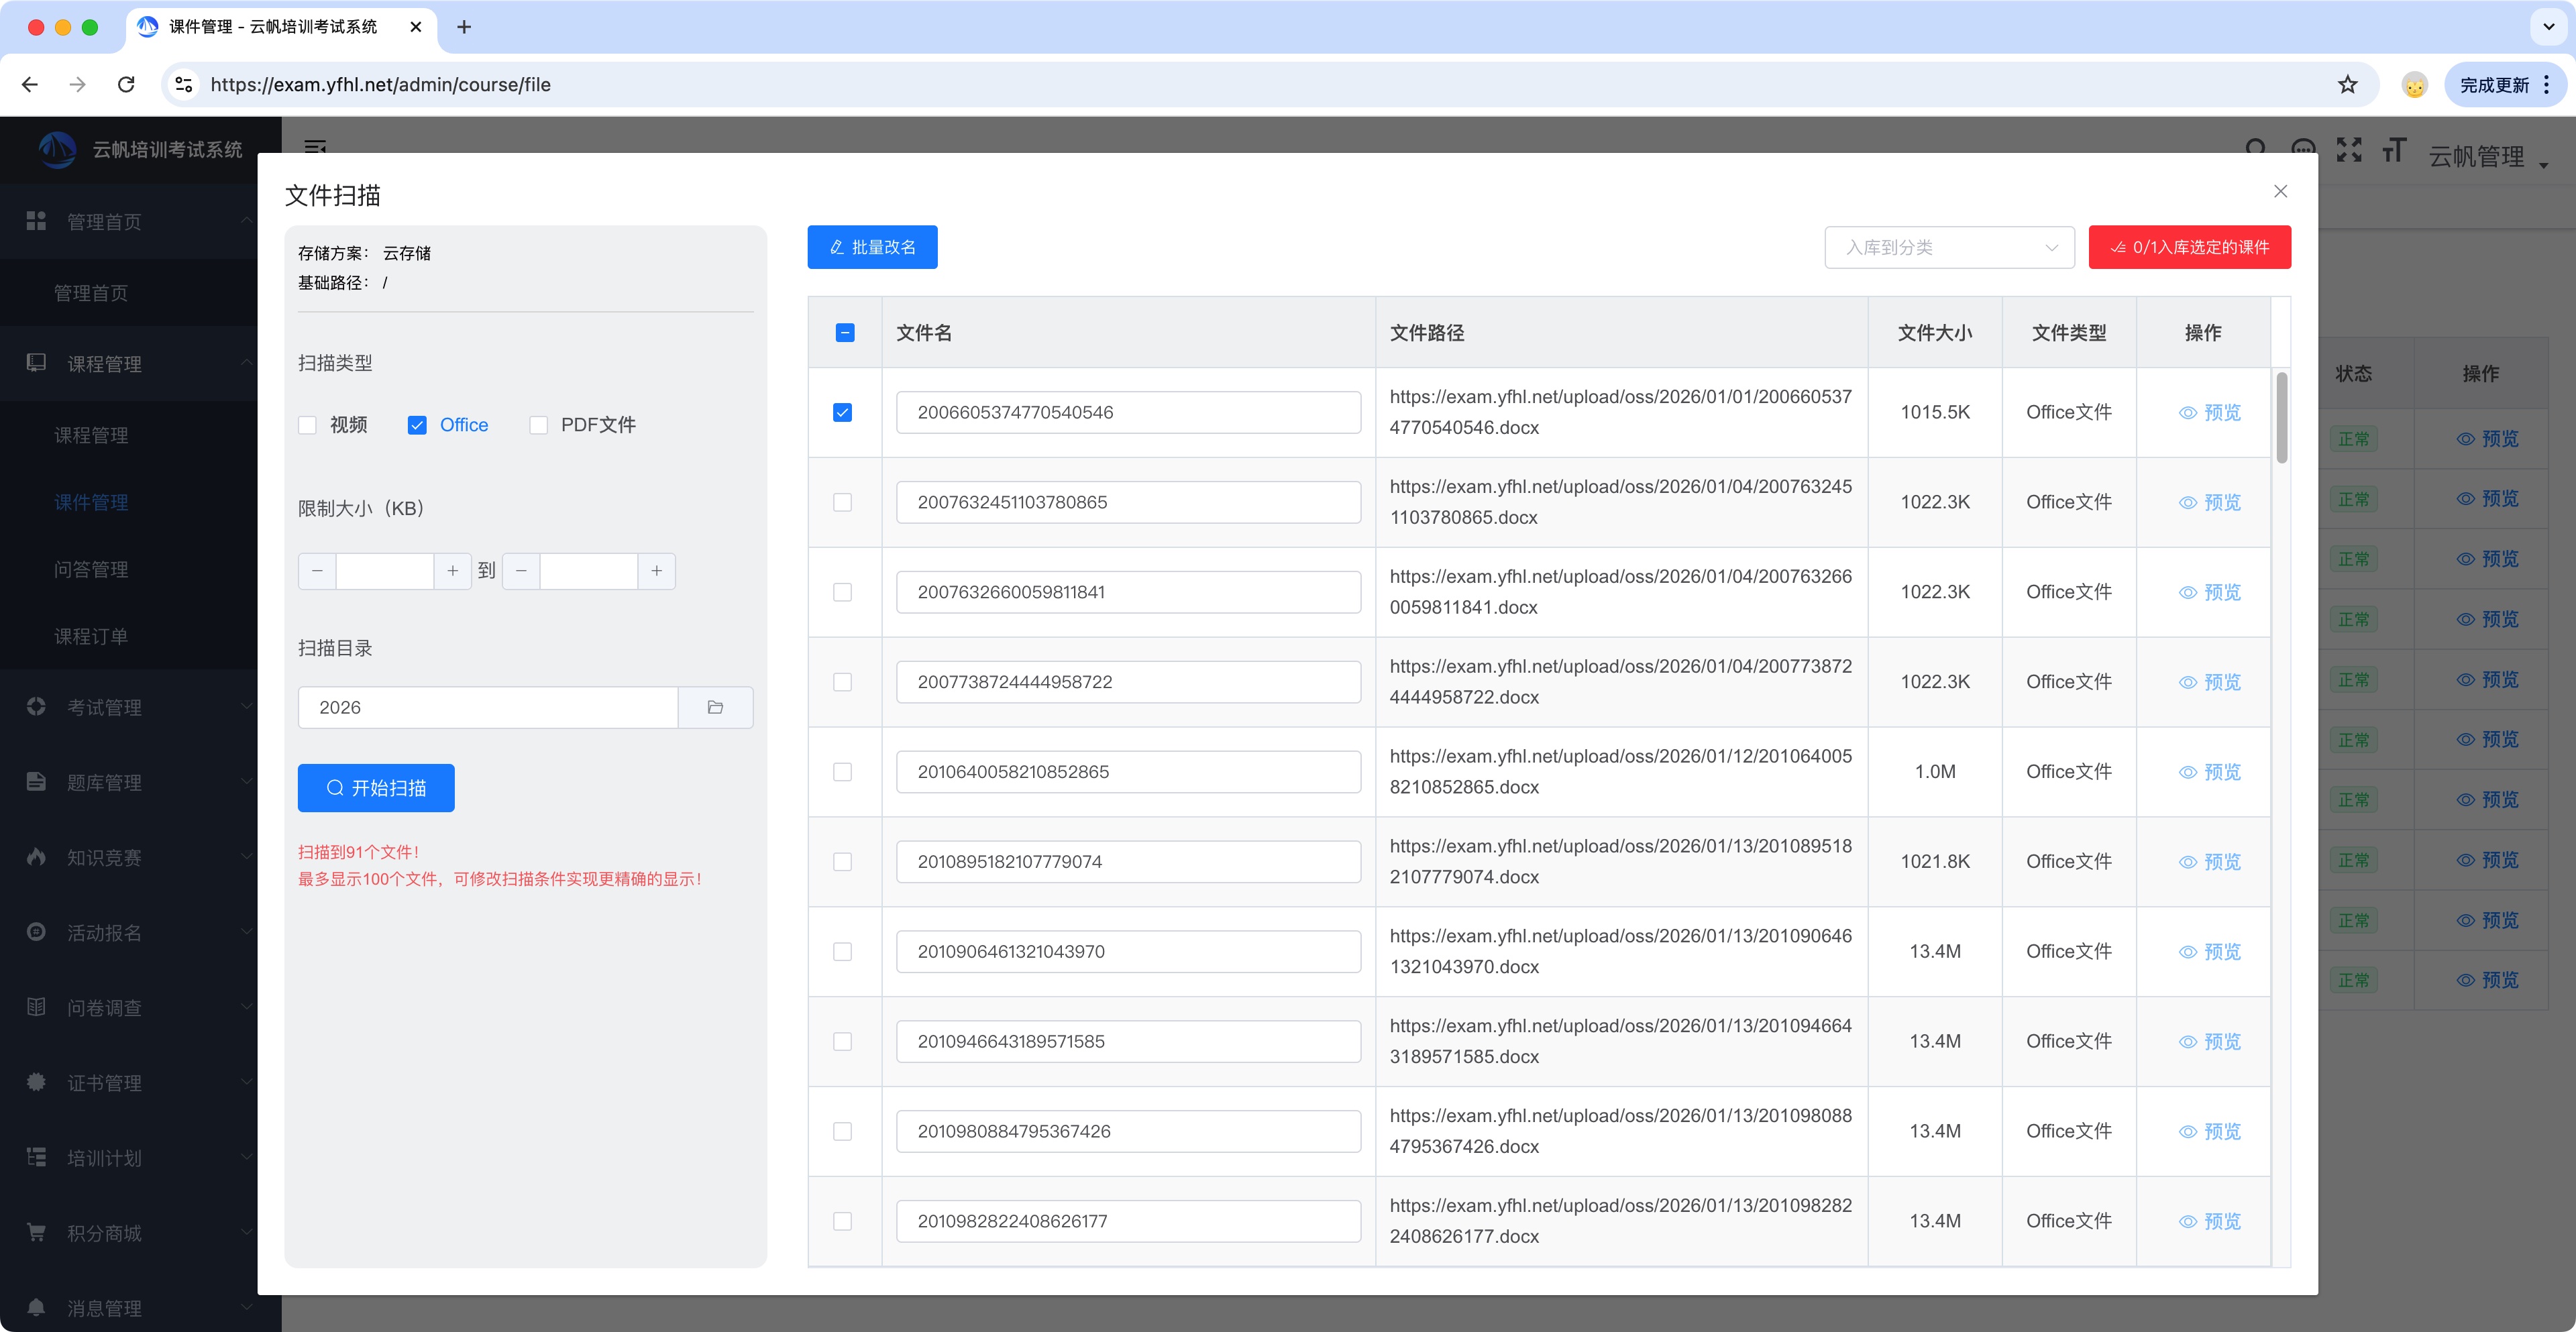Click the folder browse icon beside scan directory
This screenshot has height=1332, width=2576.
click(x=715, y=707)
